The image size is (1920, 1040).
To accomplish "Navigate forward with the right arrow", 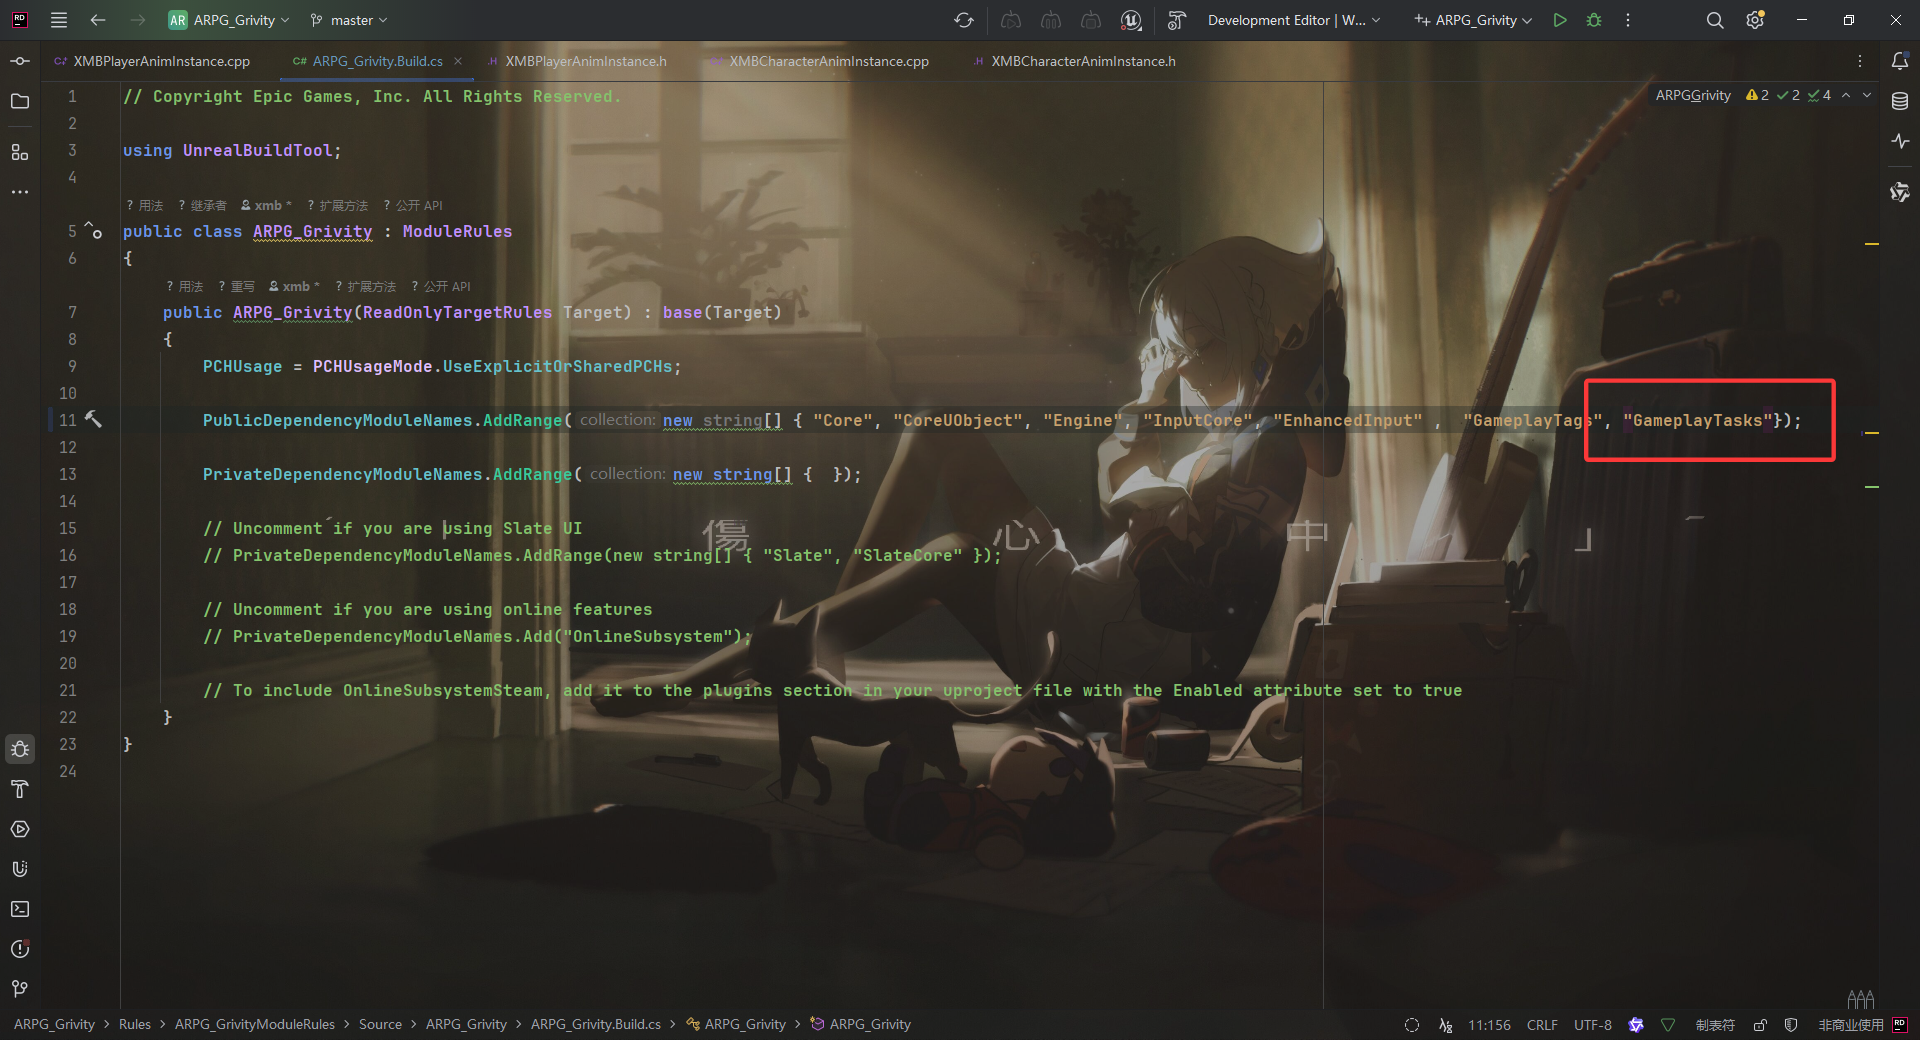I will click(137, 20).
